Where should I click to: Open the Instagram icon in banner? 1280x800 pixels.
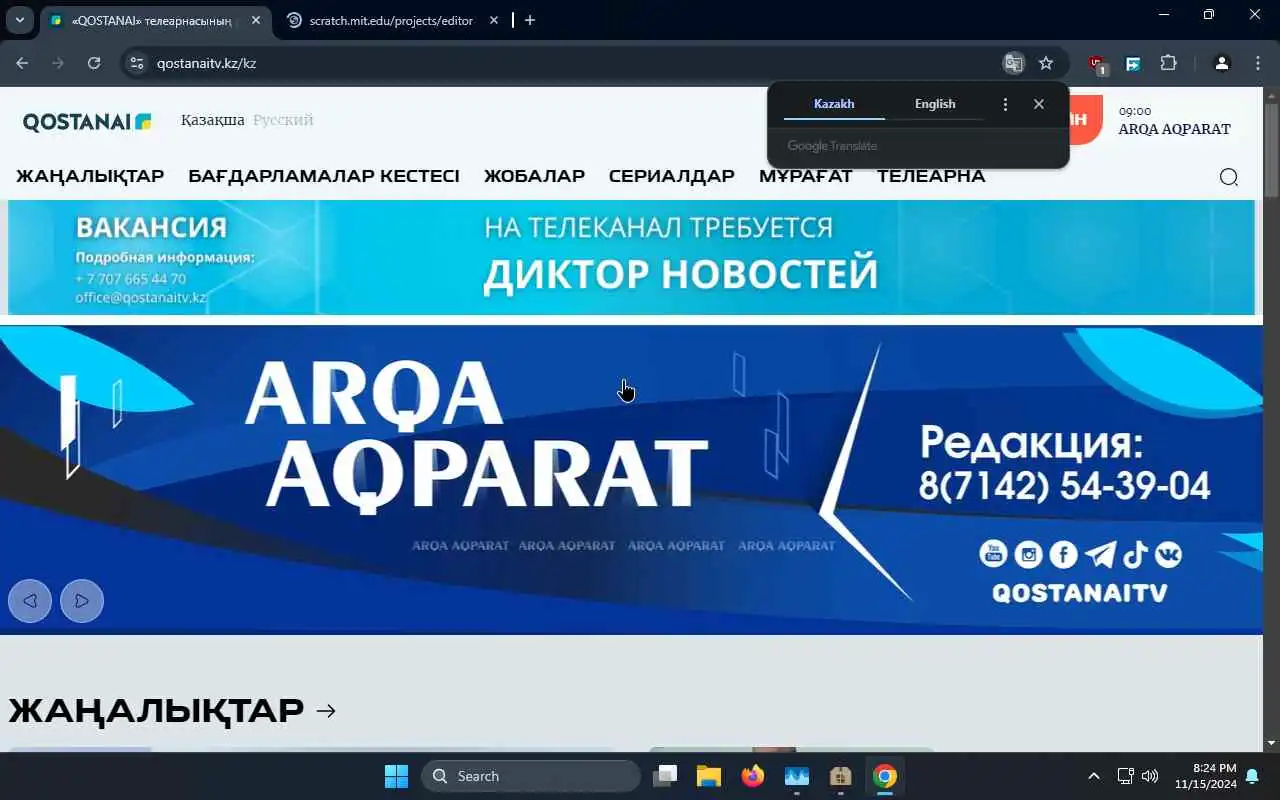click(1028, 553)
